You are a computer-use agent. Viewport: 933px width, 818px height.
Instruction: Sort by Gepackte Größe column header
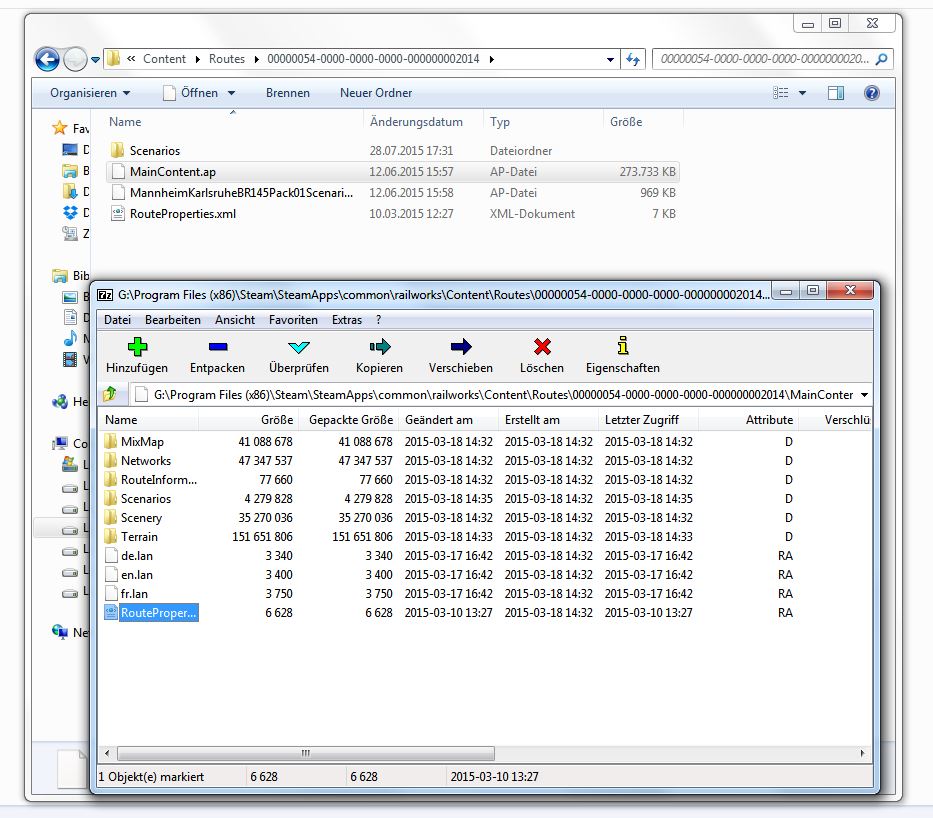pyautogui.click(x=348, y=419)
